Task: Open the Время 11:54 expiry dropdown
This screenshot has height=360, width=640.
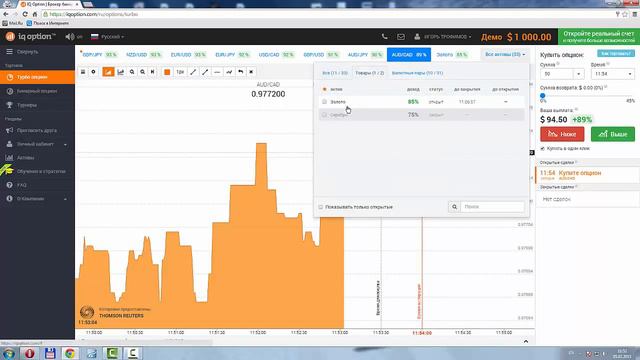Action: click(613, 74)
